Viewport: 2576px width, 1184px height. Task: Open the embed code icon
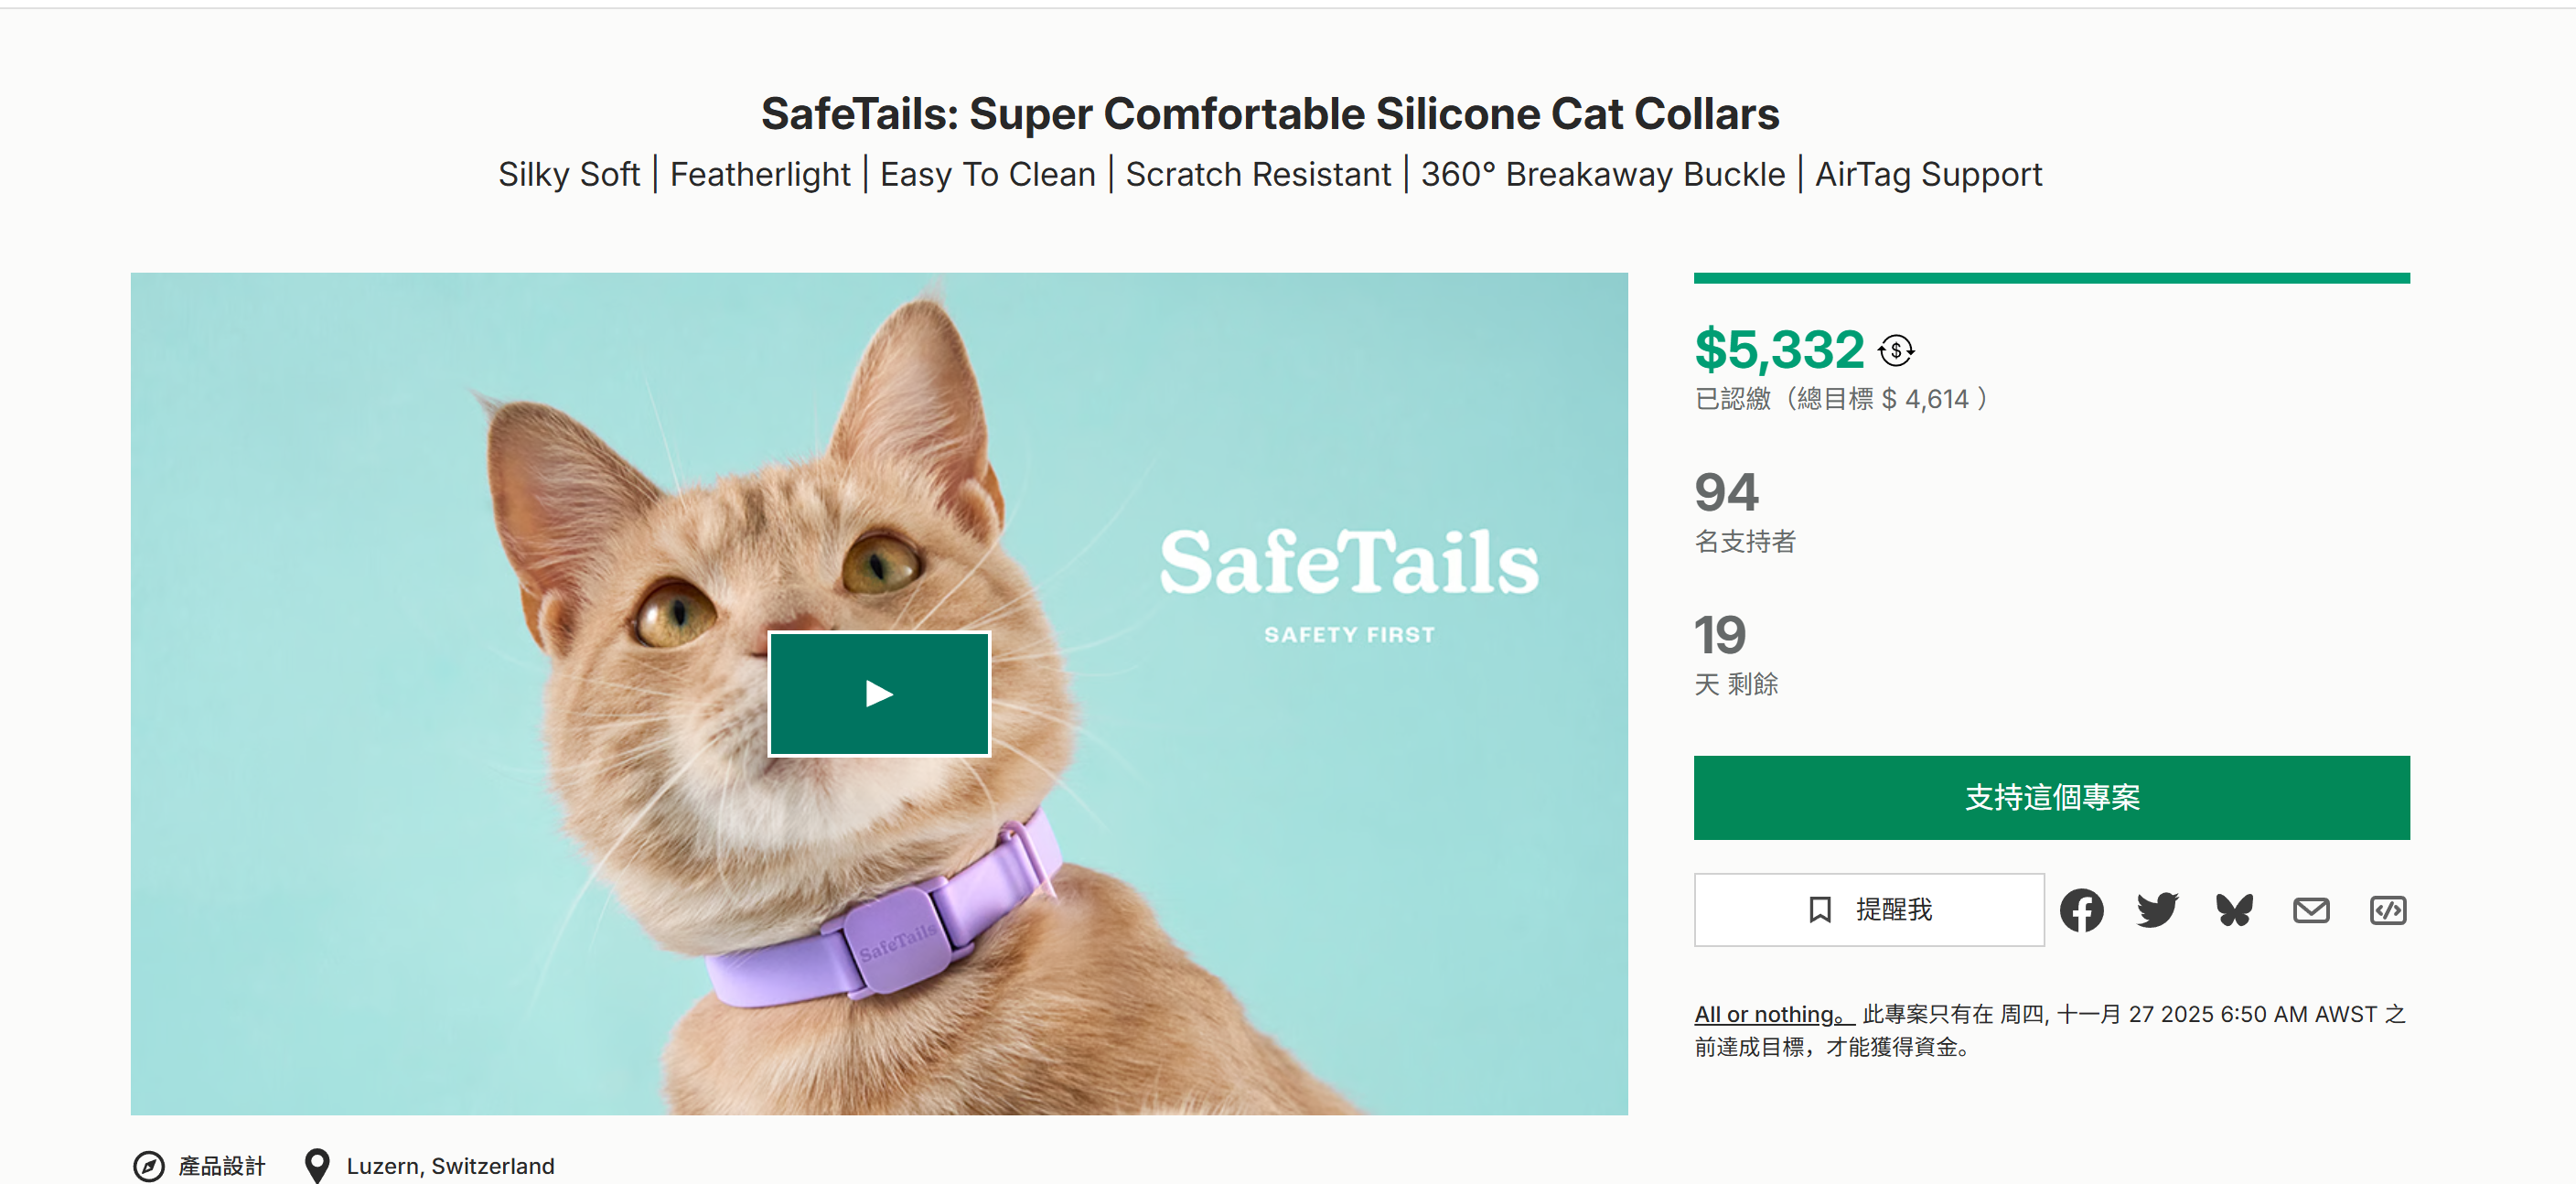pyautogui.click(x=2387, y=910)
